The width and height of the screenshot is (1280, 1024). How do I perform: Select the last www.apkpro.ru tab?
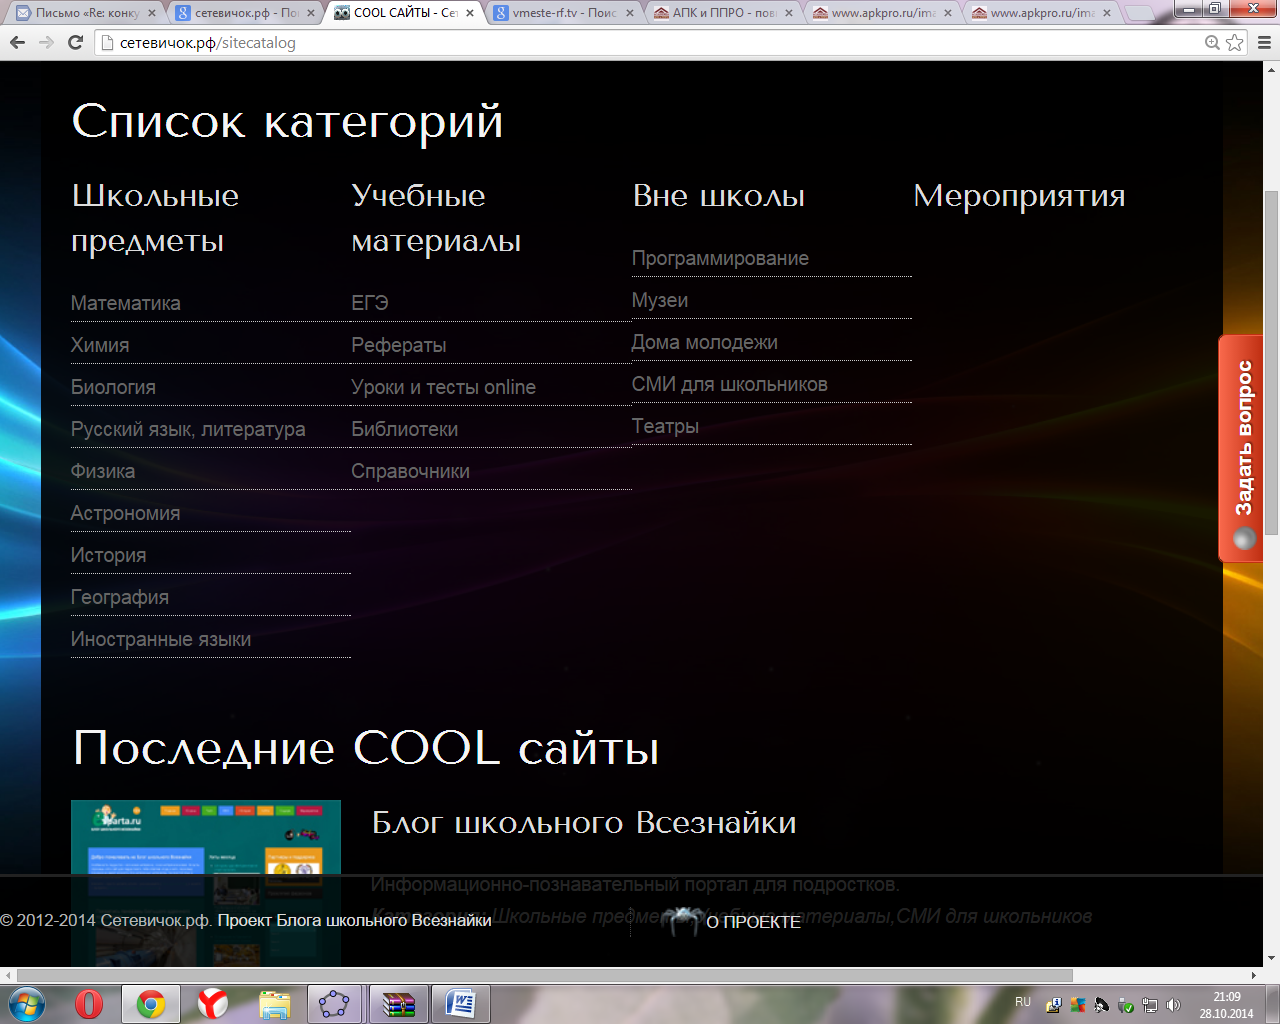(1040, 13)
